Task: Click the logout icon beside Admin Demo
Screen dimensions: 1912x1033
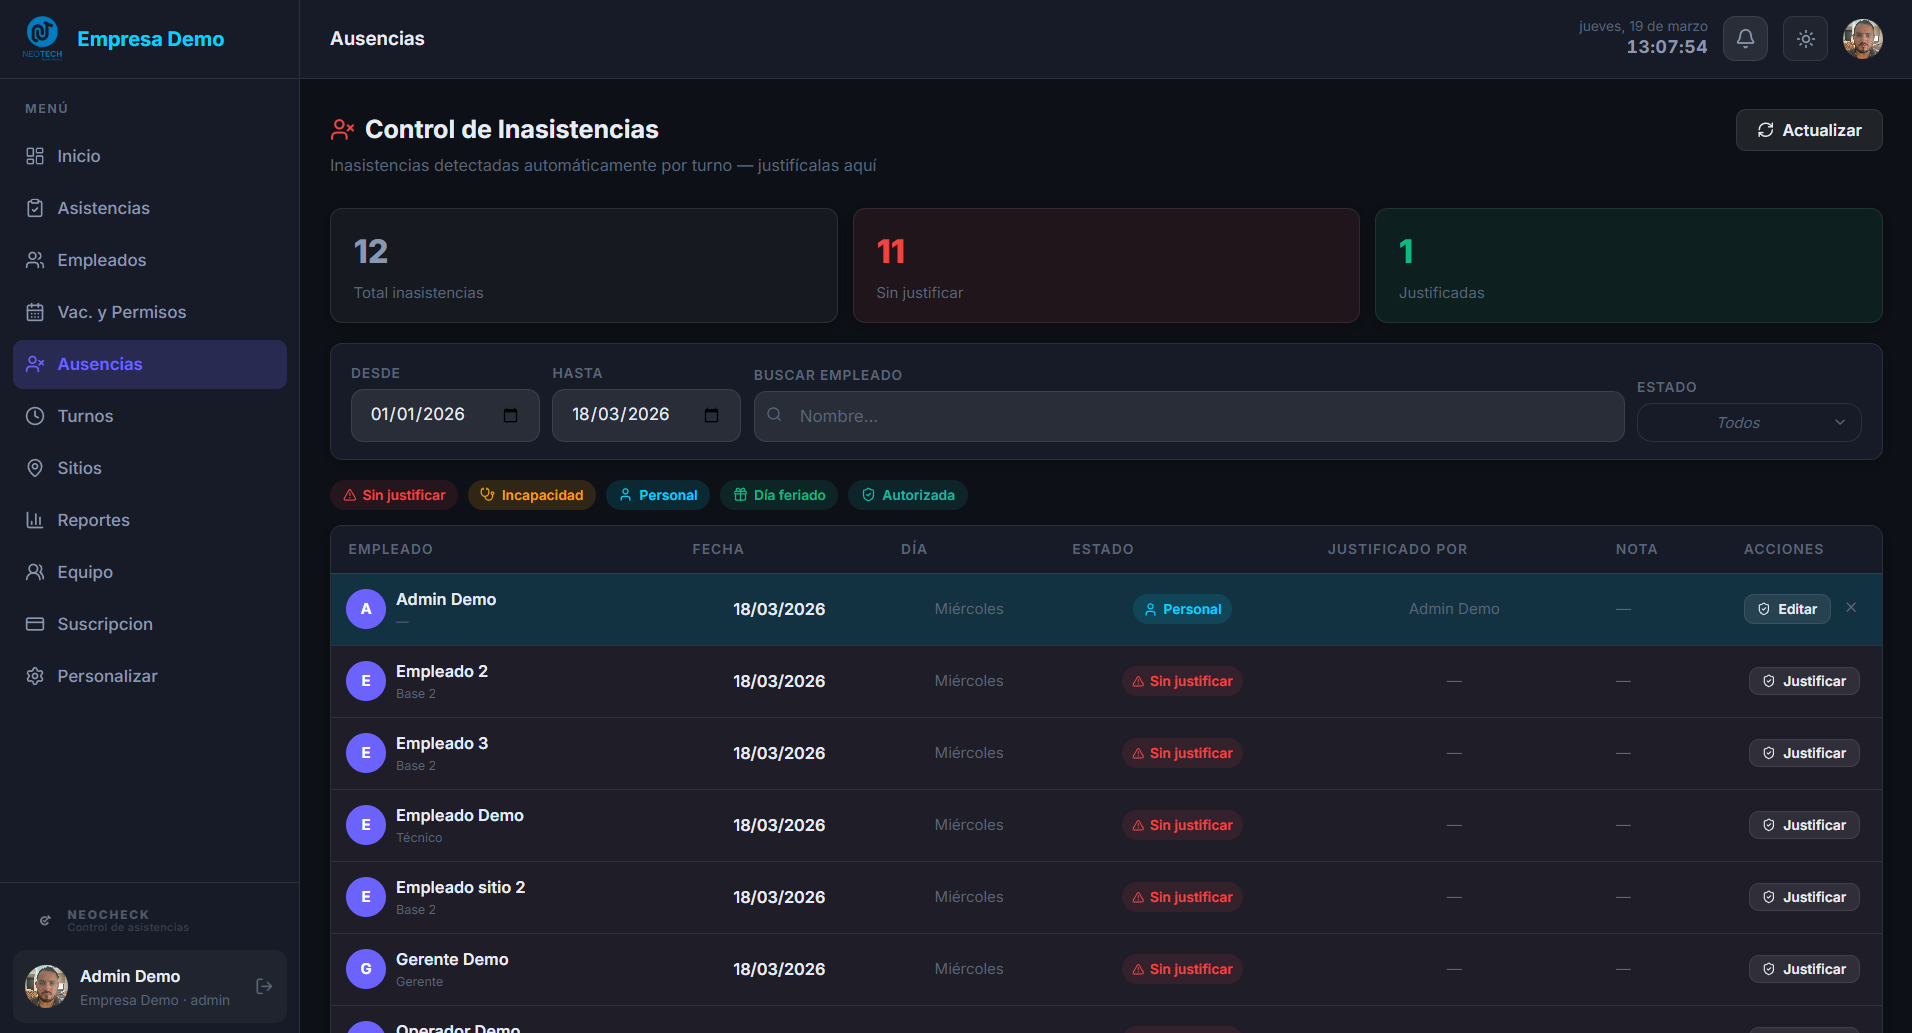Action: (264, 987)
